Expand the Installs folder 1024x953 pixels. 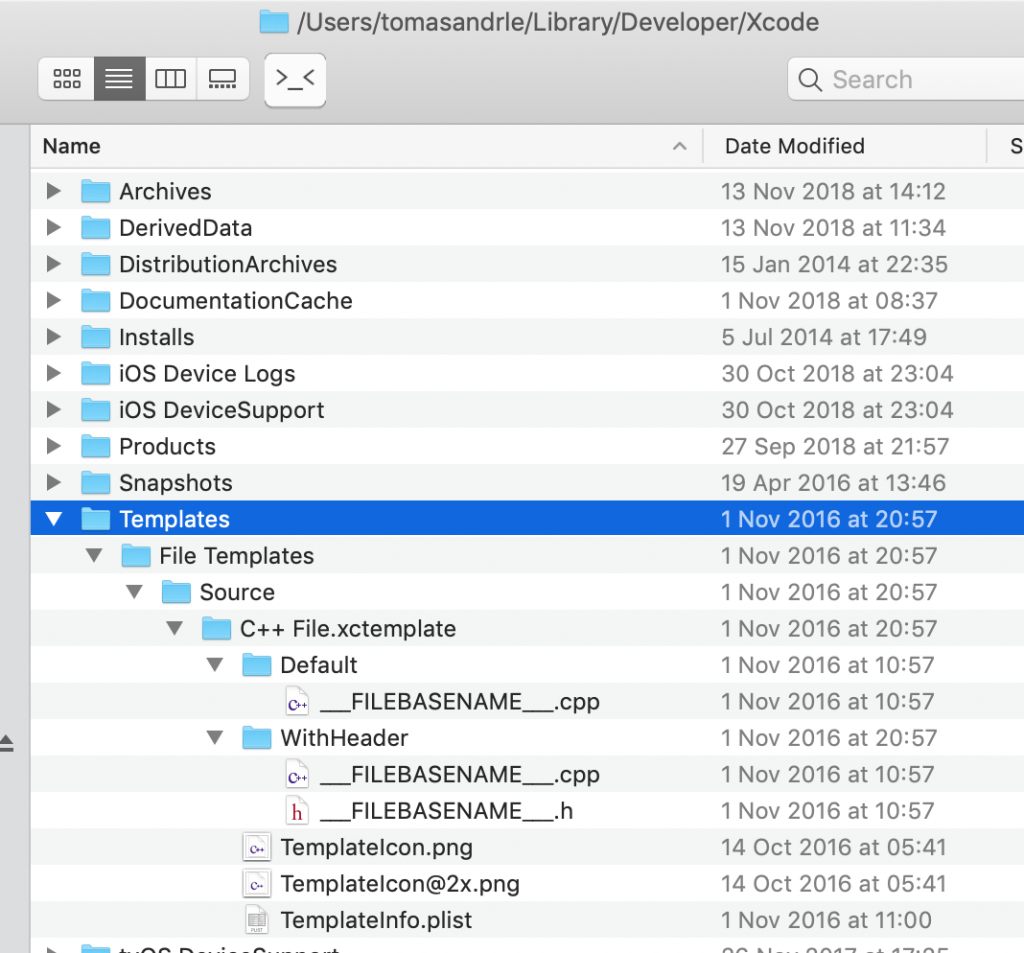click(x=54, y=336)
